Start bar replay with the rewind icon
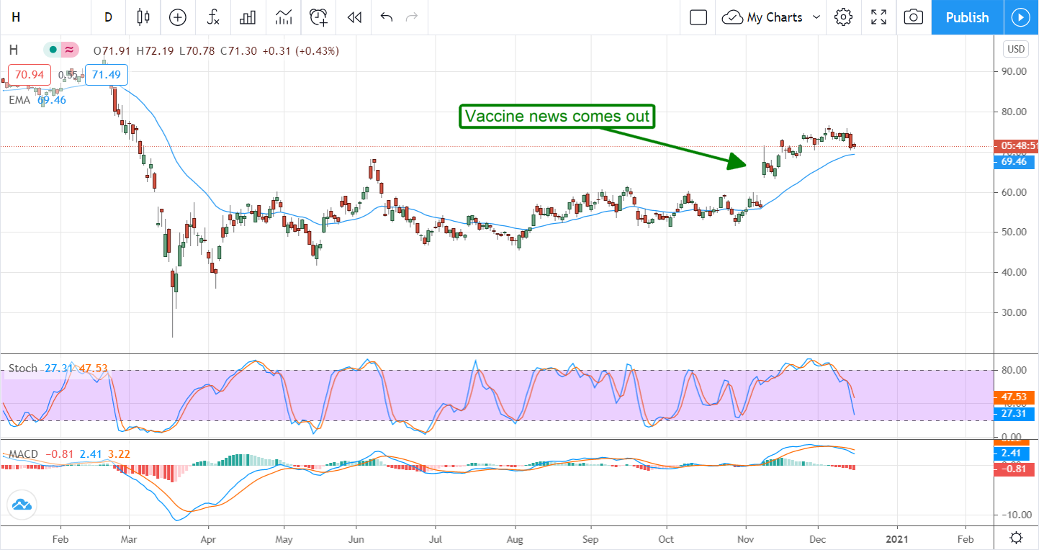1039x550 pixels. click(354, 17)
